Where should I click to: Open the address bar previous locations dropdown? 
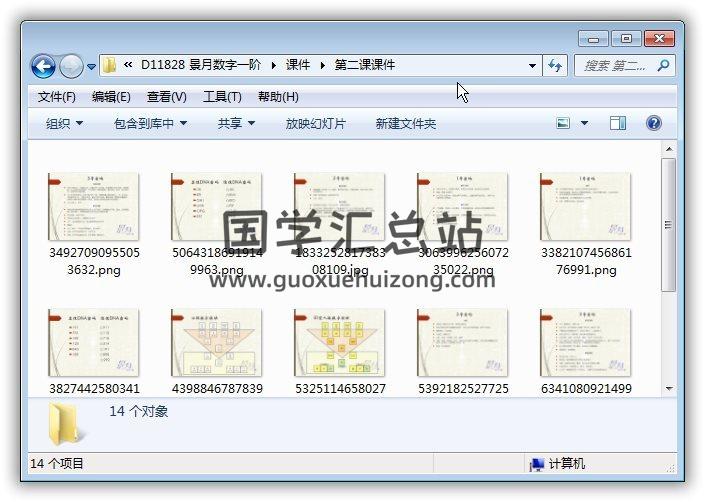pyautogui.click(x=532, y=65)
